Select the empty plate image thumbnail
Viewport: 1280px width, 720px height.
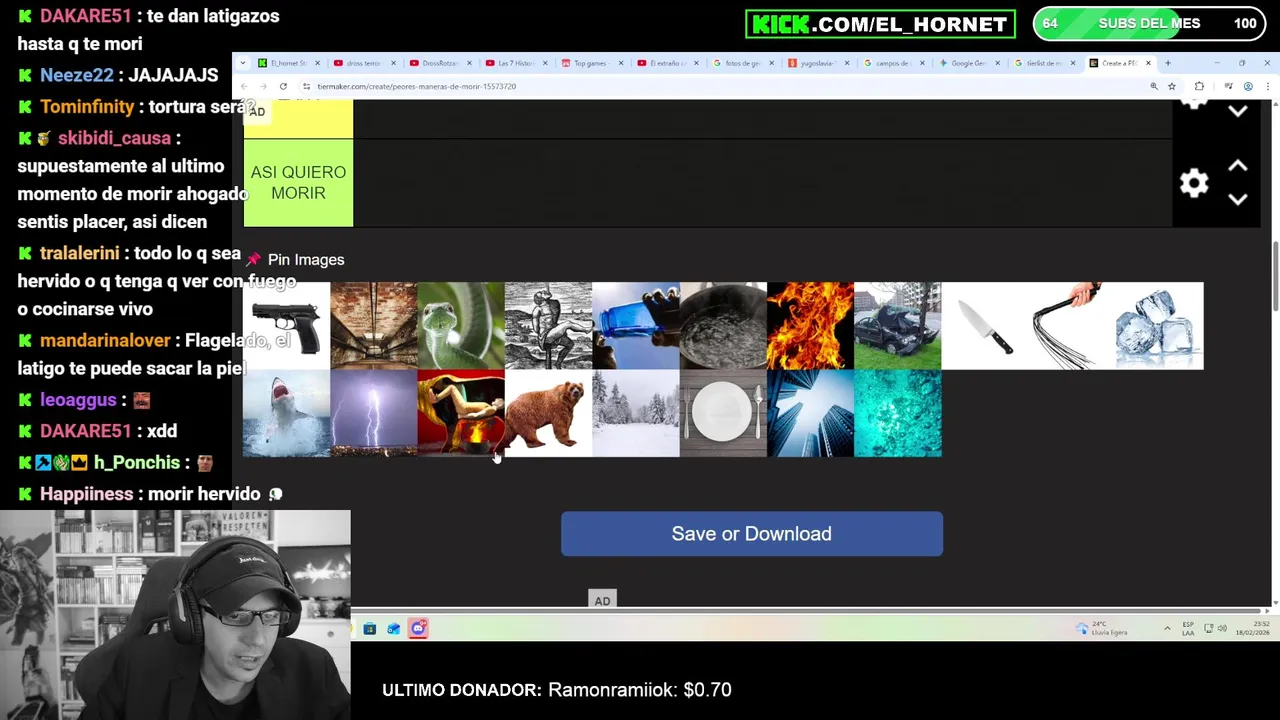723,413
